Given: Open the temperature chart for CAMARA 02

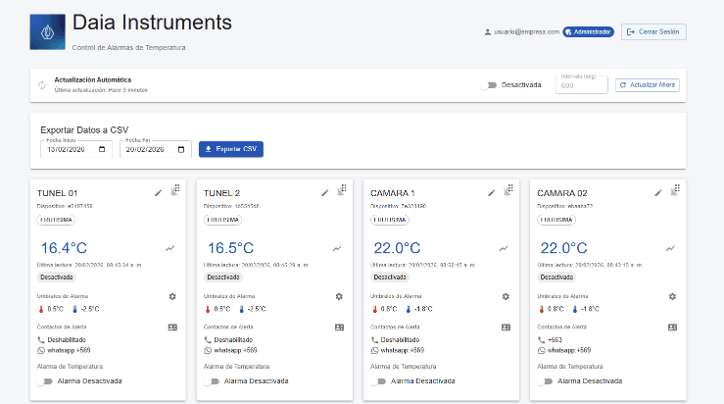Looking at the screenshot, I should [670, 248].
